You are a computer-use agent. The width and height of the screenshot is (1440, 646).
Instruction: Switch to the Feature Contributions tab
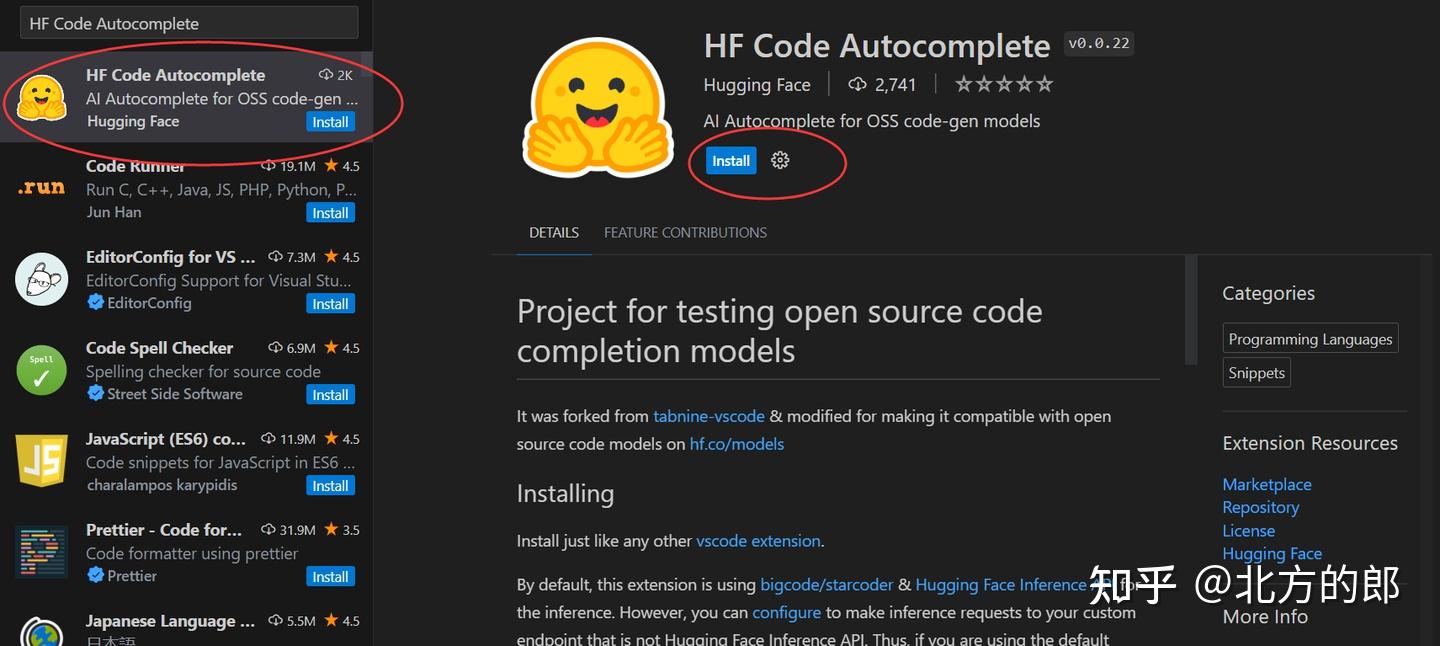coord(685,233)
